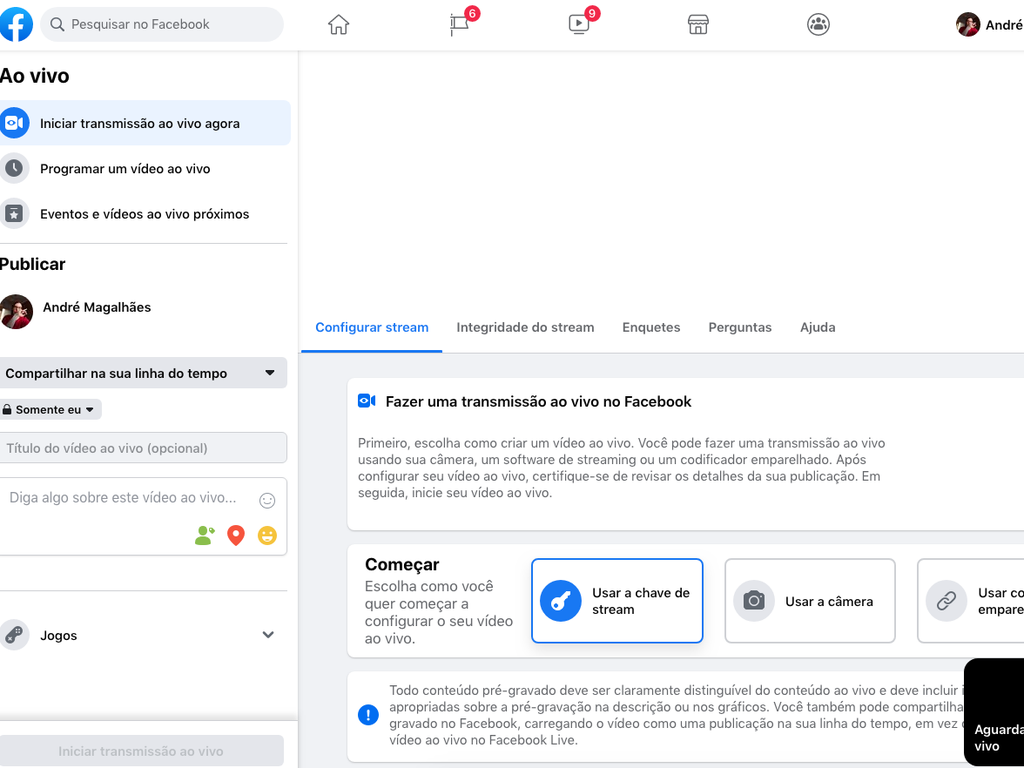The image size is (1024, 768).
Task: Click the Diga algo sobre este vídeo field
Action: [x=123, y=498]
